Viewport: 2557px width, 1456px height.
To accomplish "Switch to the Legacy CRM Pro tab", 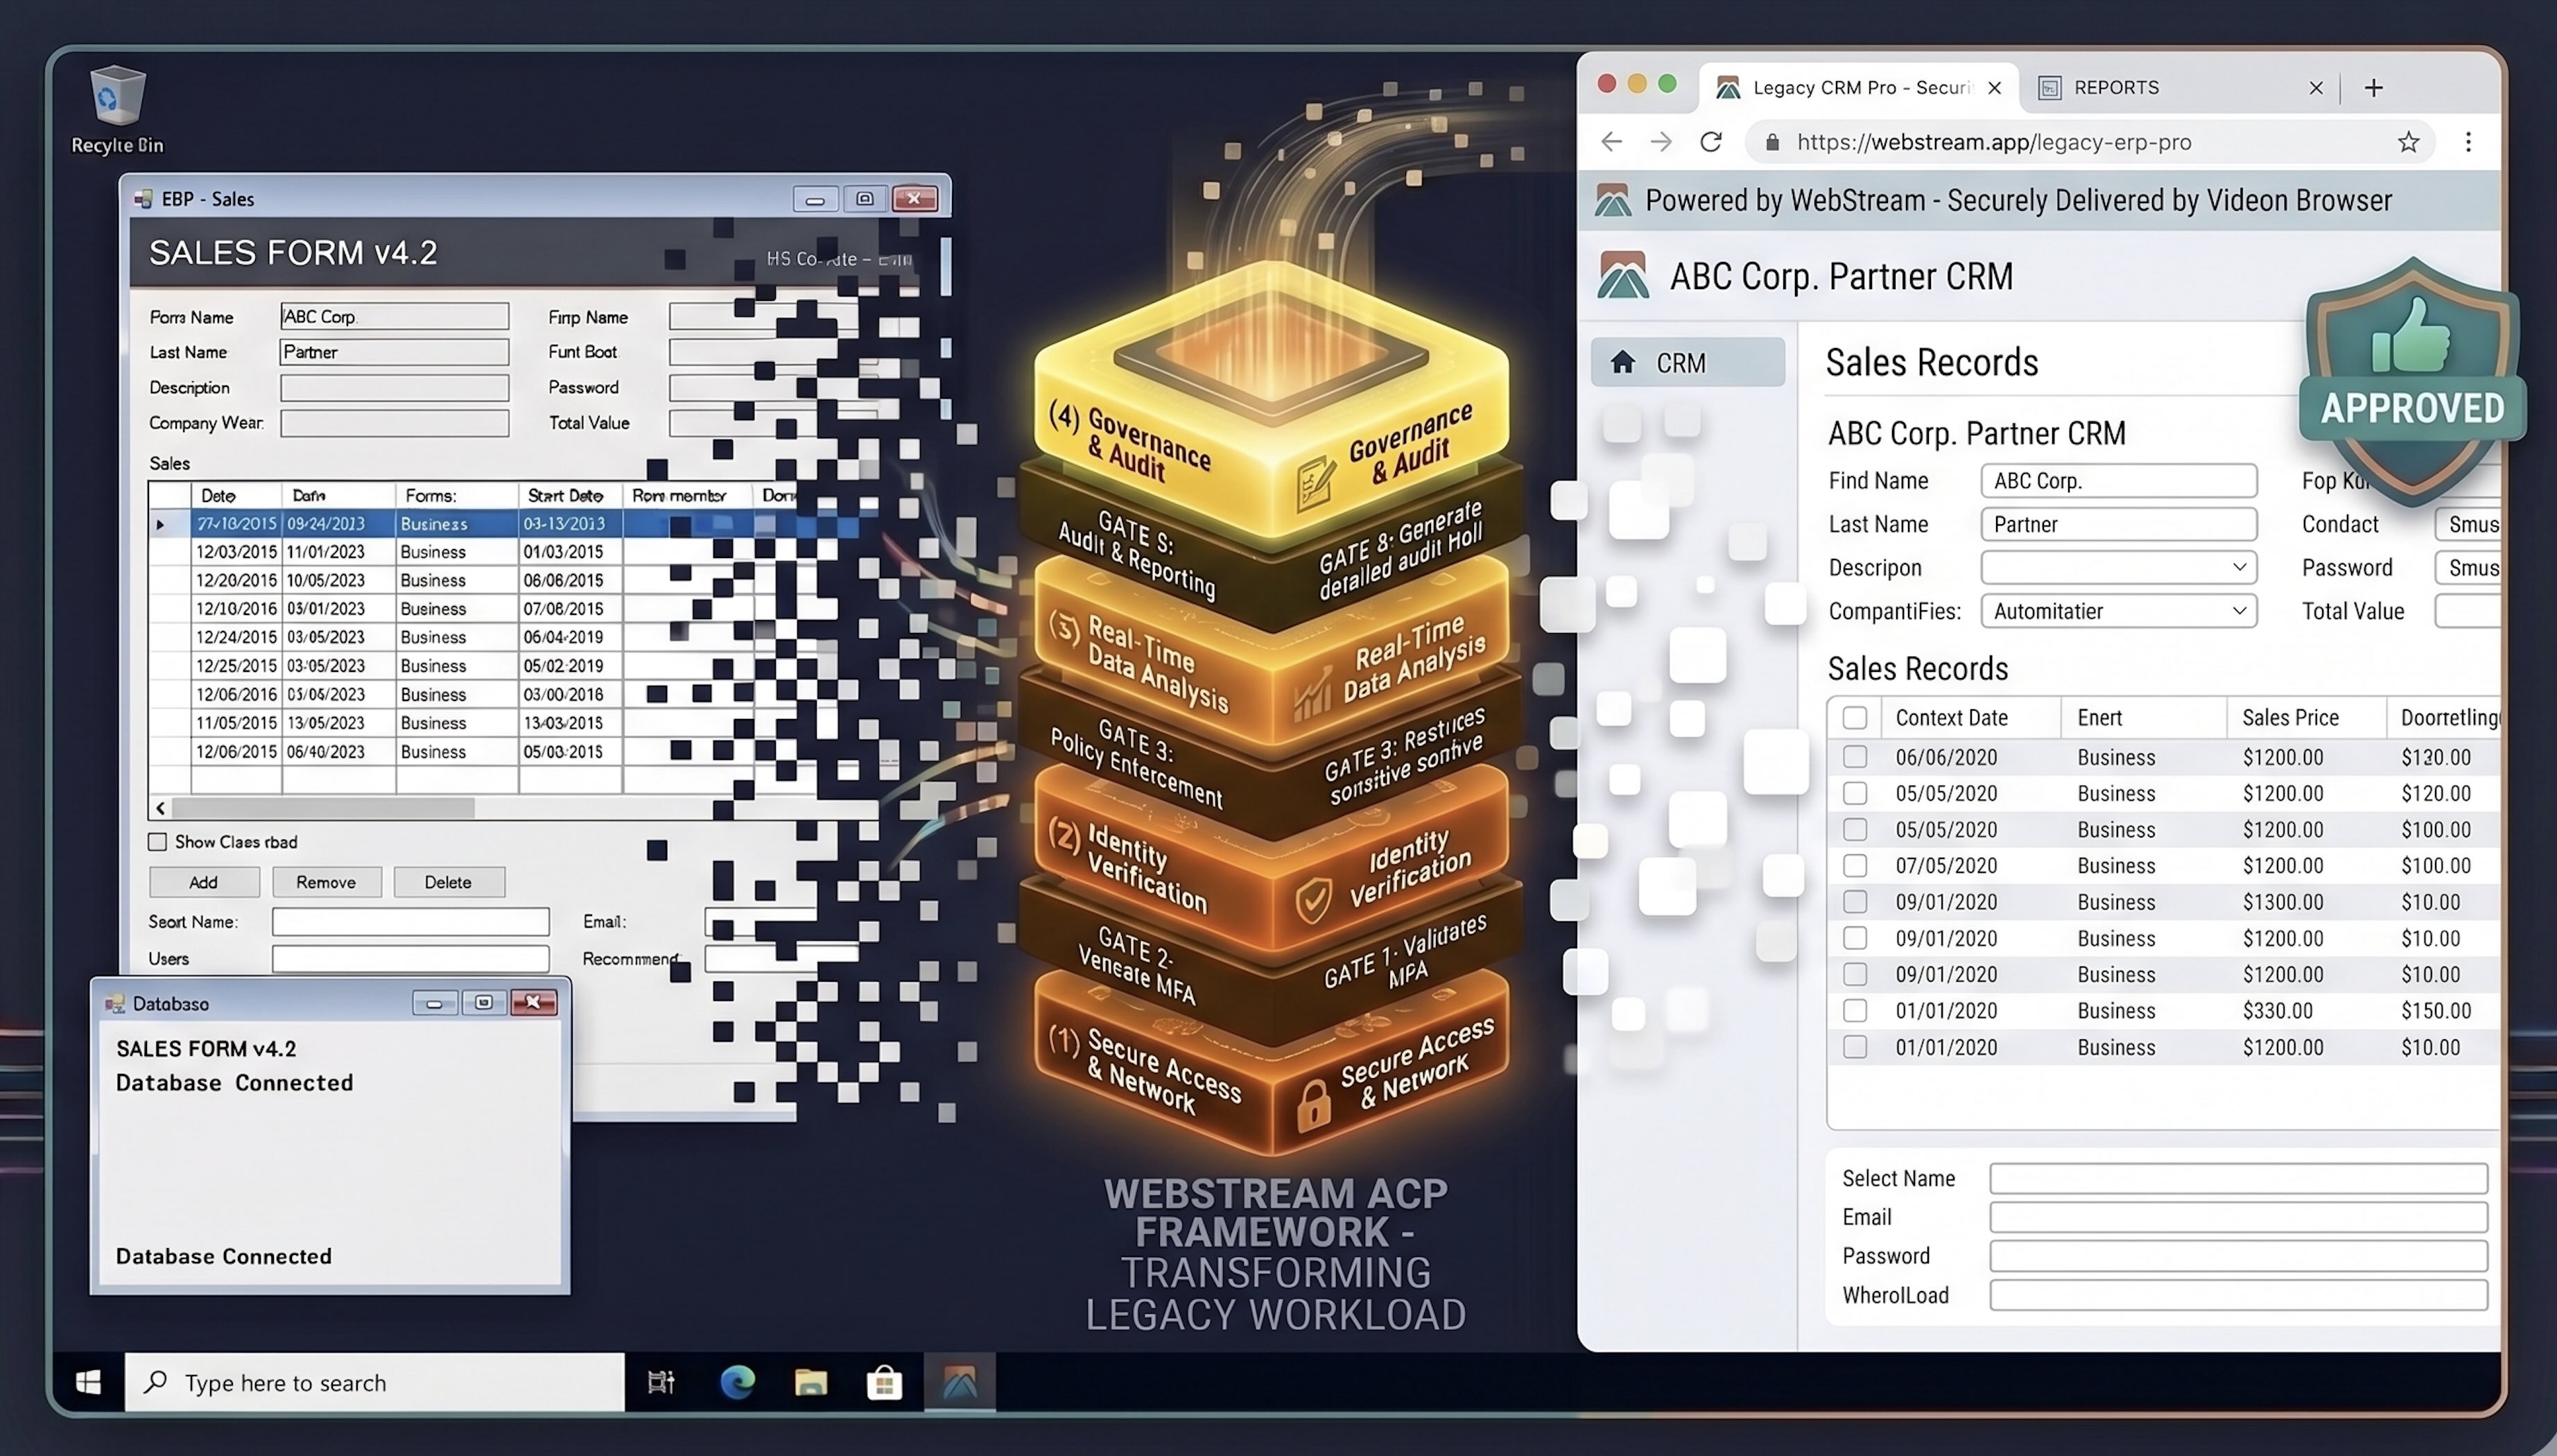I will click(x=1858, y=88).
